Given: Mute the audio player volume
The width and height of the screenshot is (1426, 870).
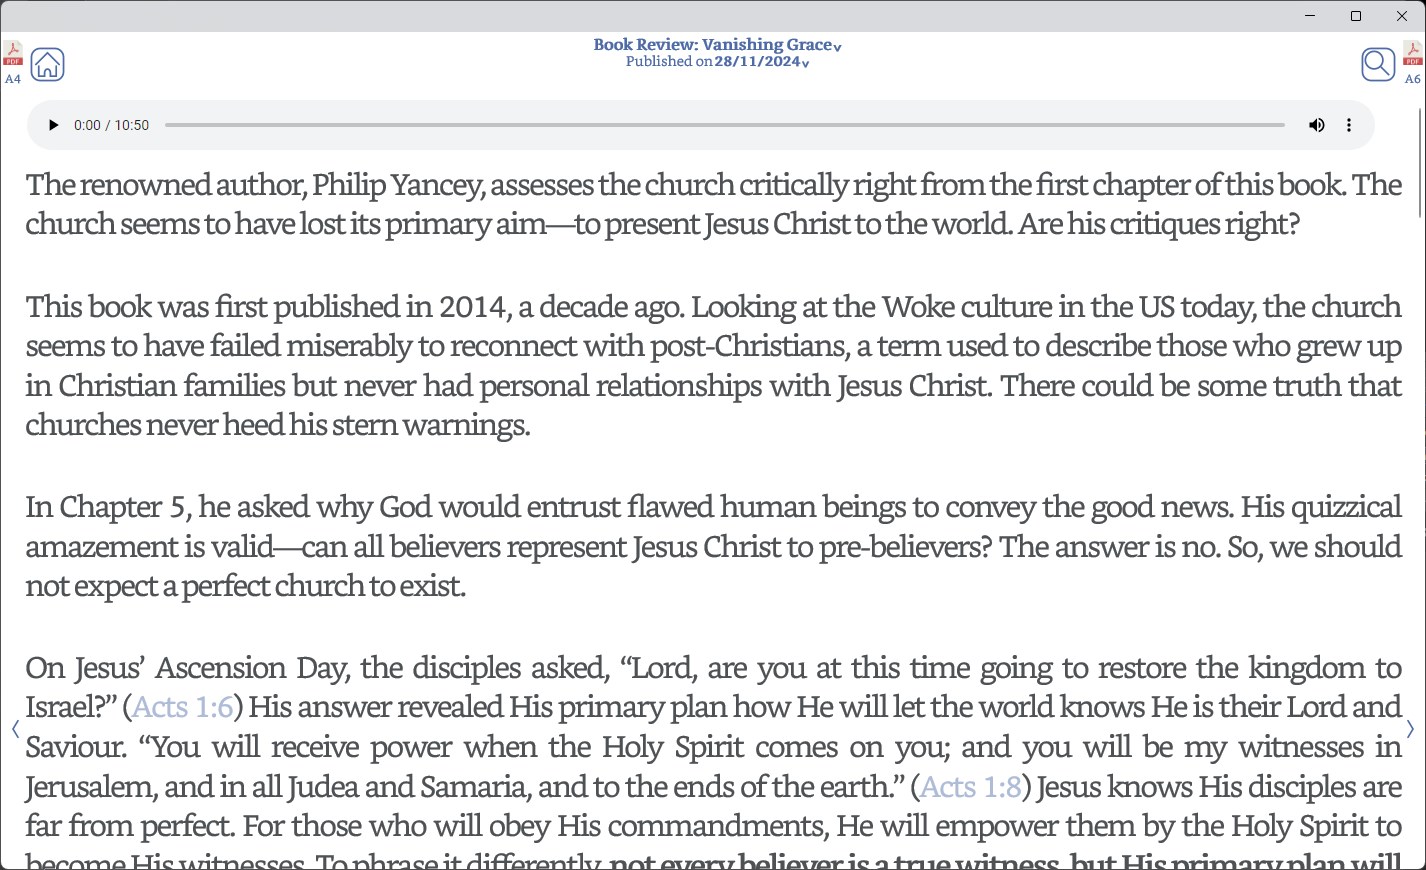Looking at the screenshot, I should [1316, 125].
